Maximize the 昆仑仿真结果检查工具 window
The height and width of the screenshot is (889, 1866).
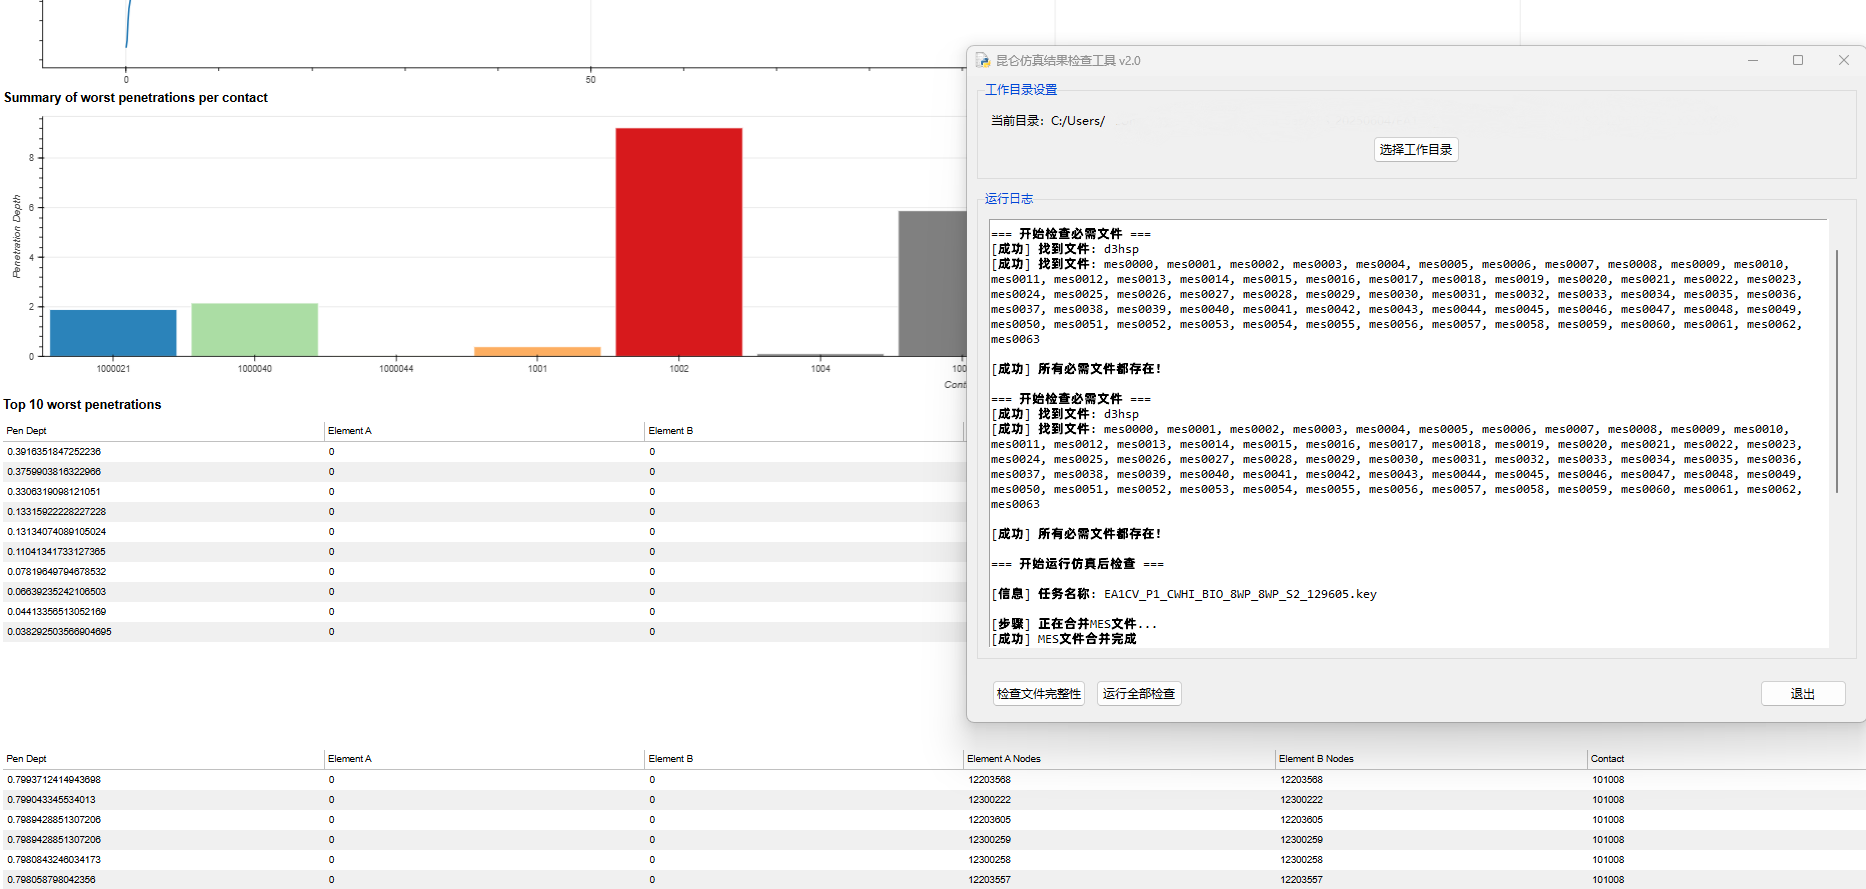[x=1798, y=61]
